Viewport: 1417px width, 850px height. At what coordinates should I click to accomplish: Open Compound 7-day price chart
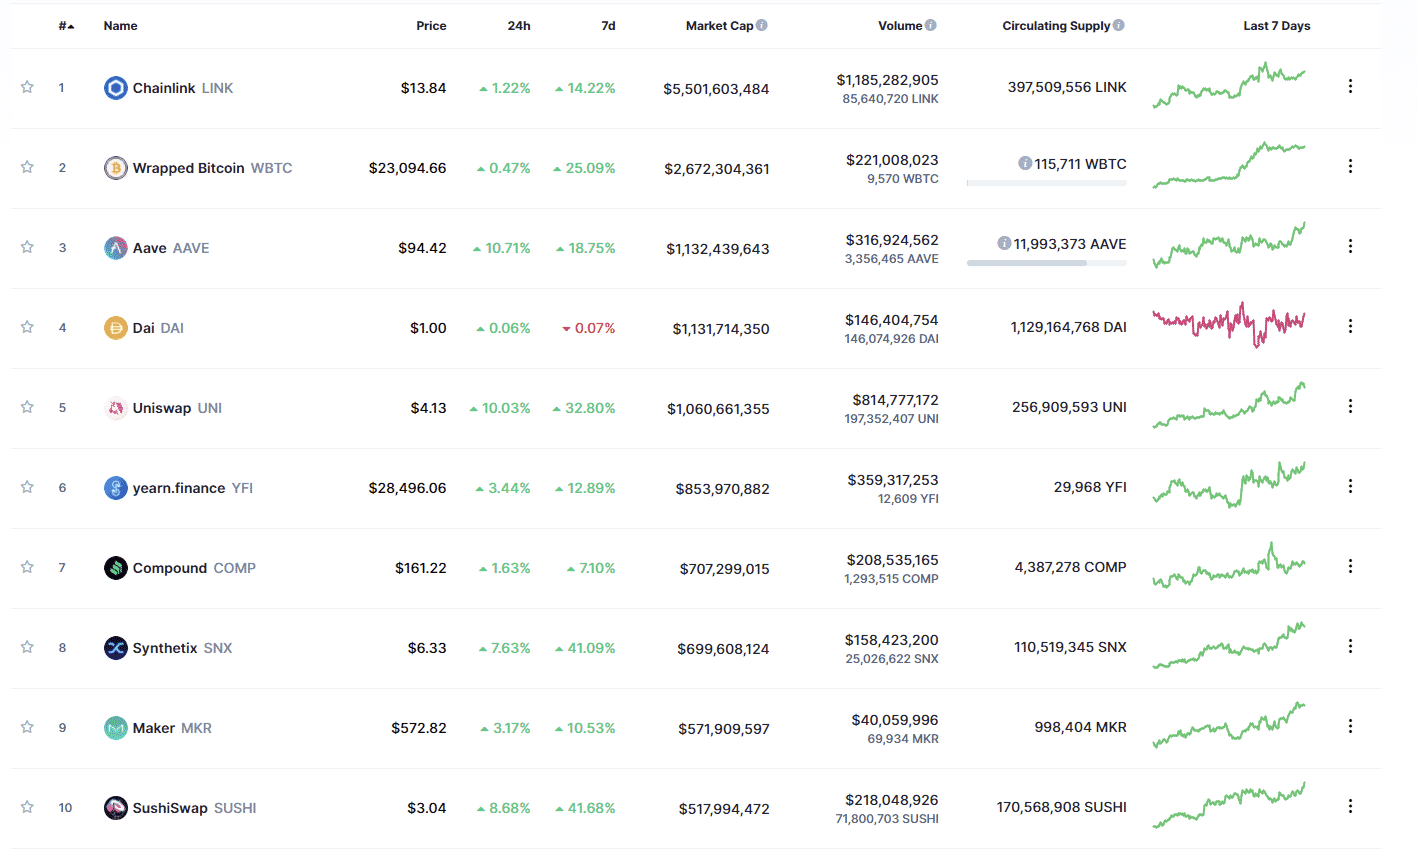[1229, 566]
